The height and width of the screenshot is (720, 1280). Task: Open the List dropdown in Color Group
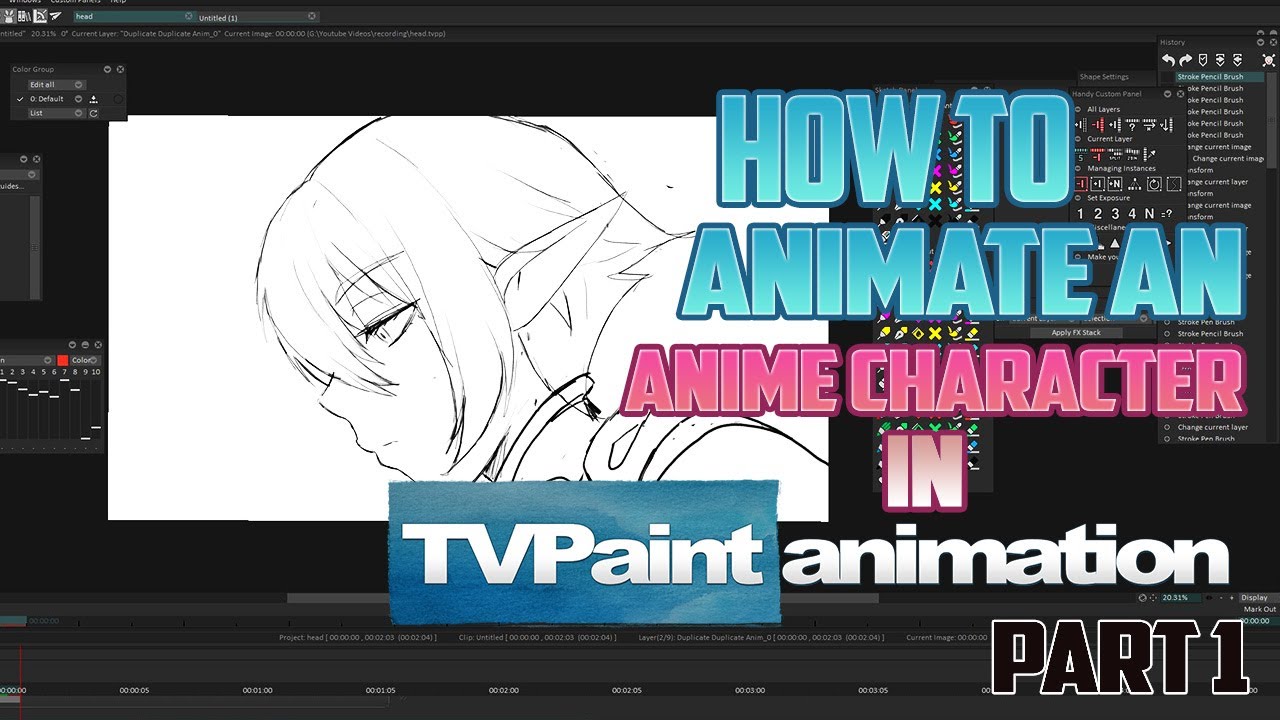click(x=57, y=113)
